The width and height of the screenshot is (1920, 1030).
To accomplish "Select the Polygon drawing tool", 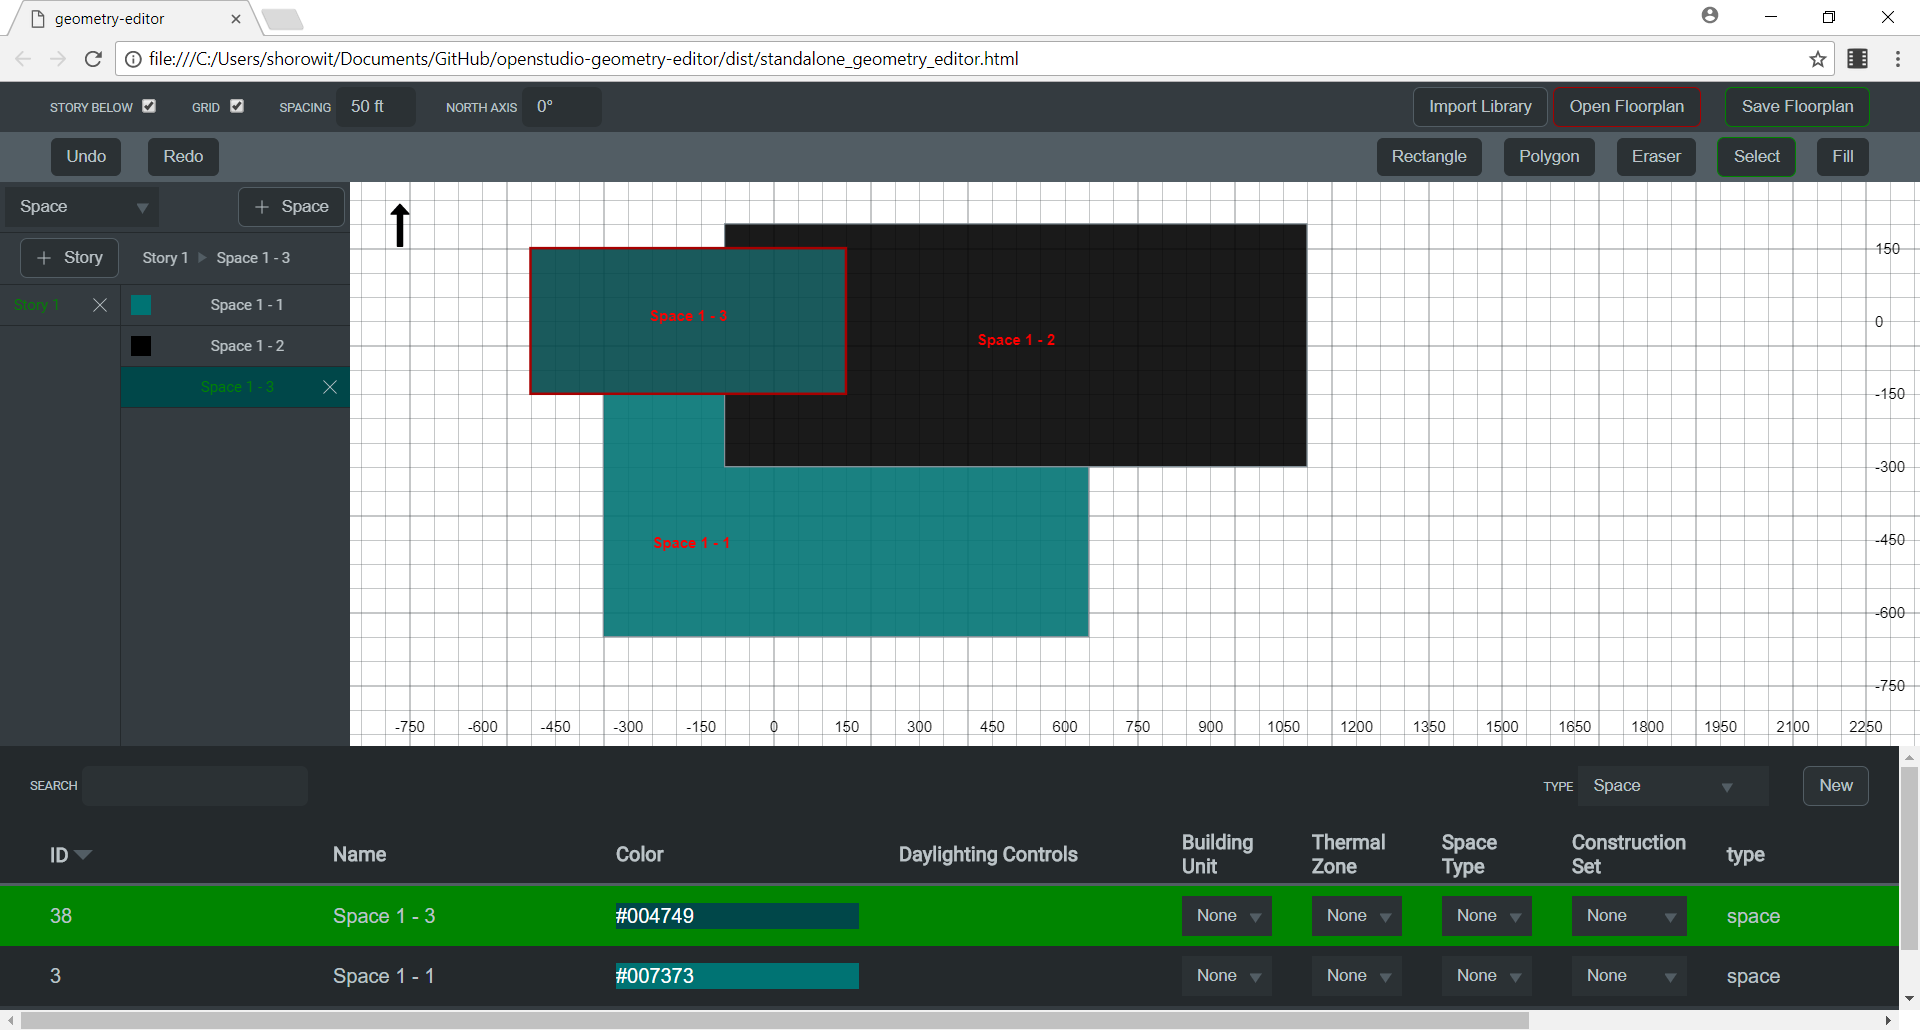I will coord(1548,156).
